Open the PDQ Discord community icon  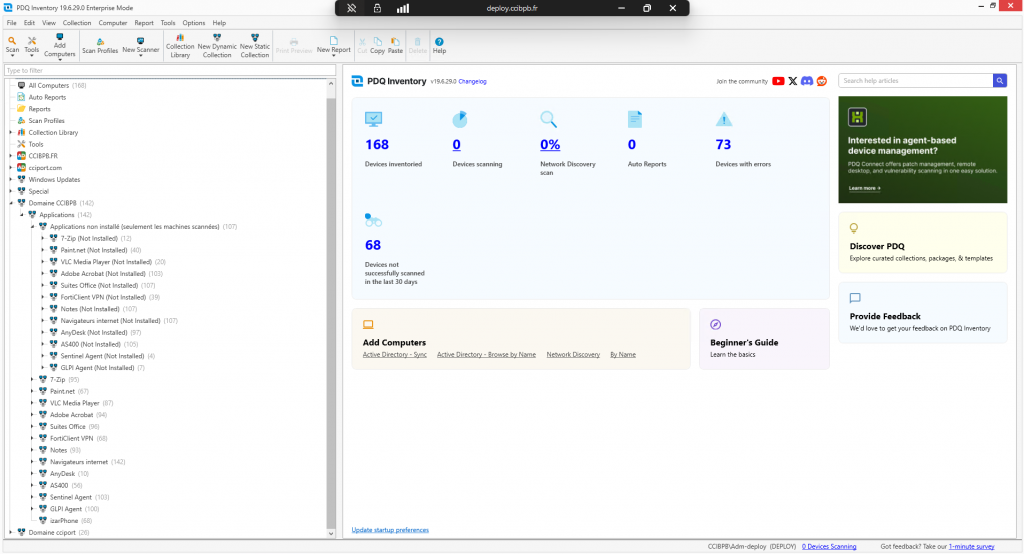(x=807, y=81)
